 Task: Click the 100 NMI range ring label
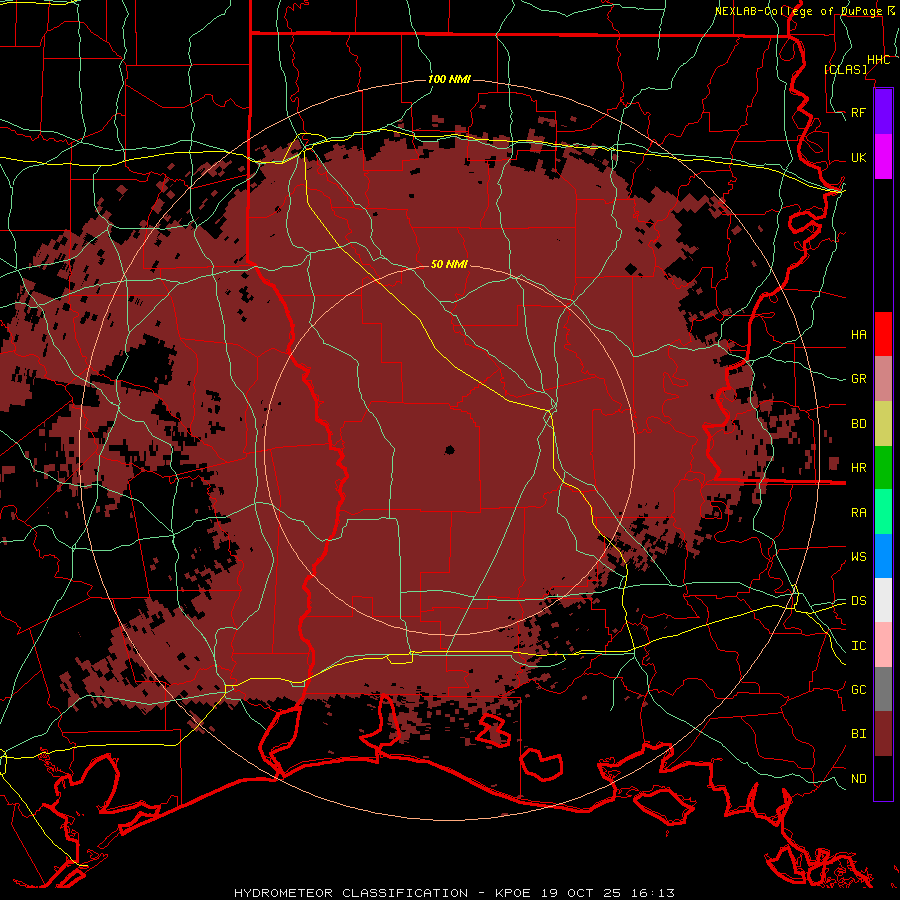coord(449,79)
